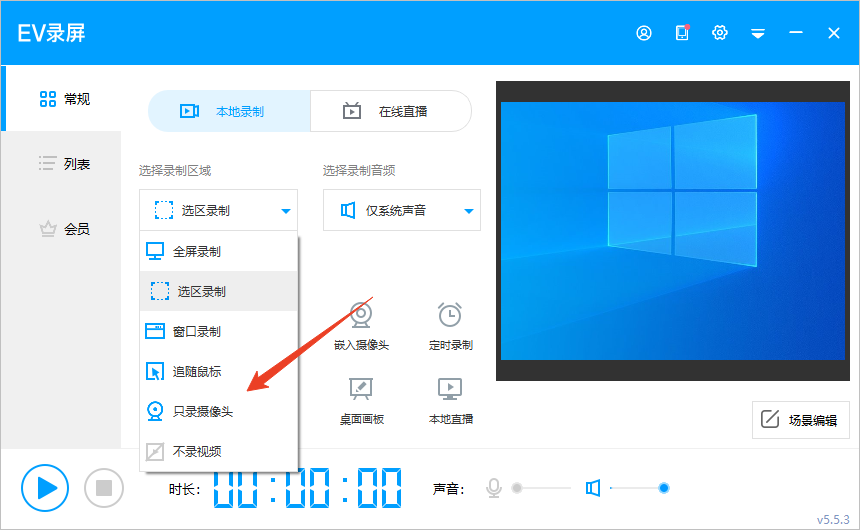Click the v5.5.3 version label

[833, 520]
